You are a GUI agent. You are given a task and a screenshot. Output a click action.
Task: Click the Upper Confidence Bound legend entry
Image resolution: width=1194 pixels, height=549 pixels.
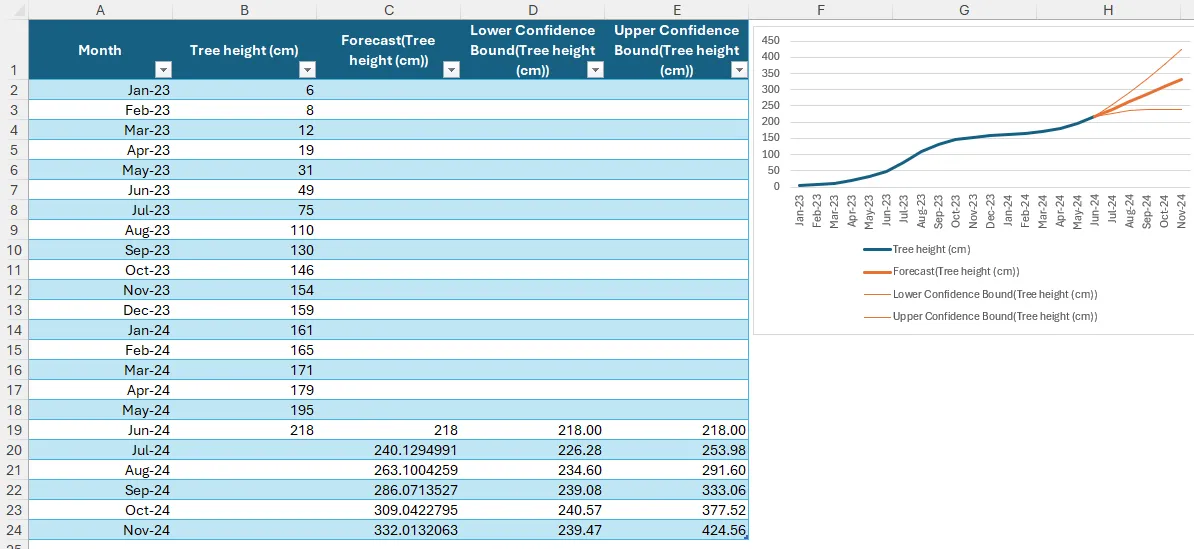coord(980,316)
